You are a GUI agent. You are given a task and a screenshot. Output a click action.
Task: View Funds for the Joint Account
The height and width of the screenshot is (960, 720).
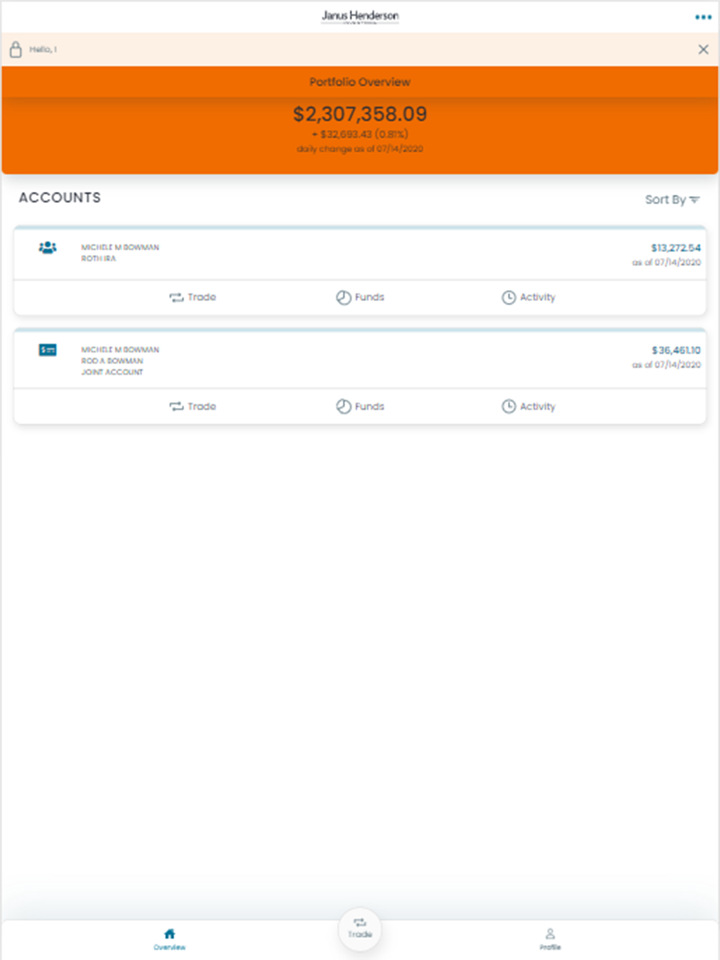pos(360,406)
